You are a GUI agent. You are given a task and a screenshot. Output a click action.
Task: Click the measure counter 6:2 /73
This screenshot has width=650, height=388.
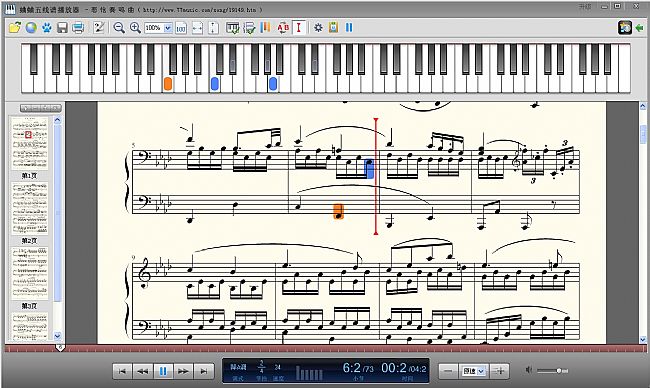pos(358,368)
